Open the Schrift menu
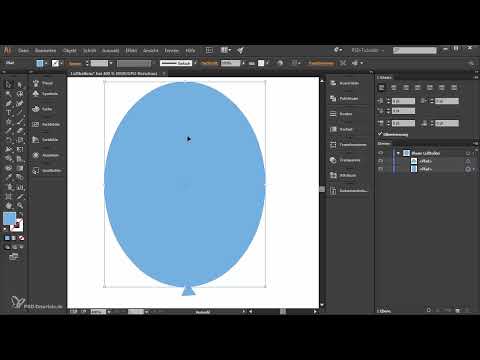The width and height of the screenshot is (480, 360). point(89,50)
